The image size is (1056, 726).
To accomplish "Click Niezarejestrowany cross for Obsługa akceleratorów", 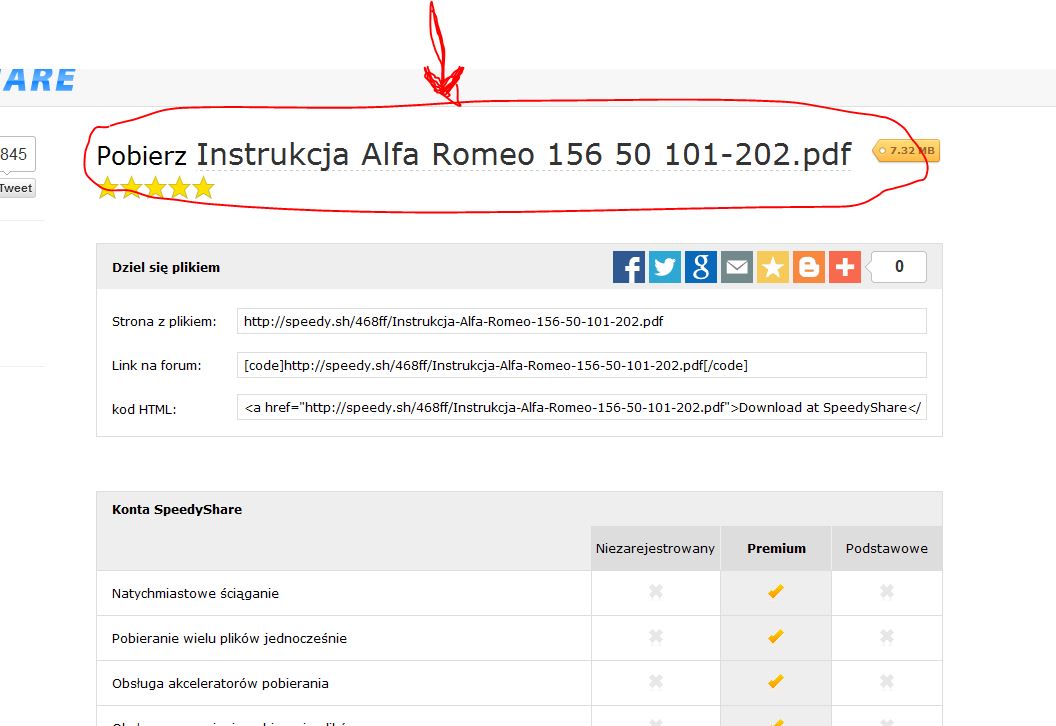I will tap(656, 681).
